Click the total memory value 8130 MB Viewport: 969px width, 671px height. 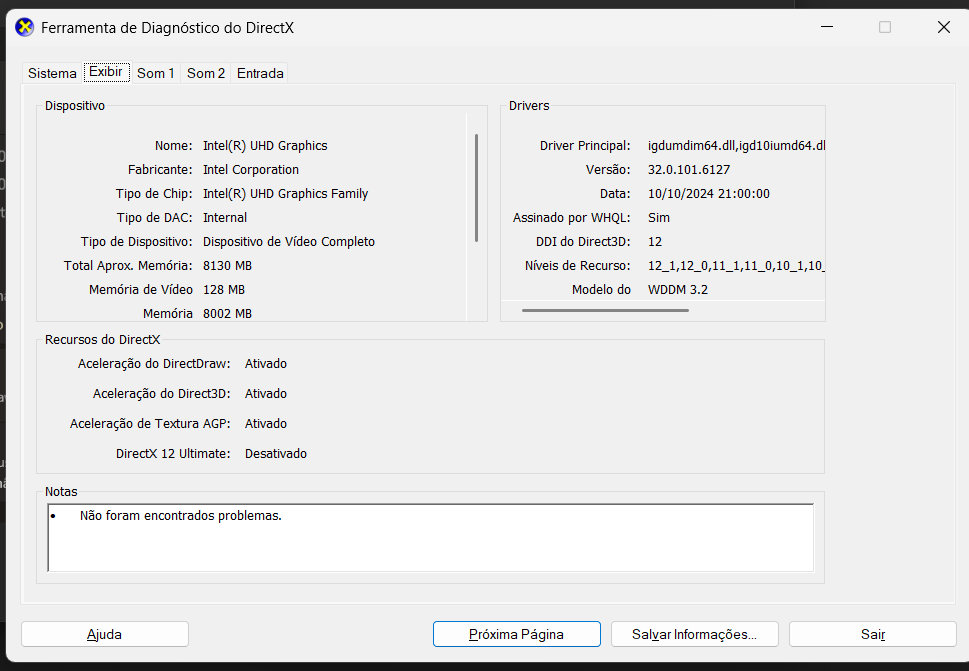(x=227, y=266)
